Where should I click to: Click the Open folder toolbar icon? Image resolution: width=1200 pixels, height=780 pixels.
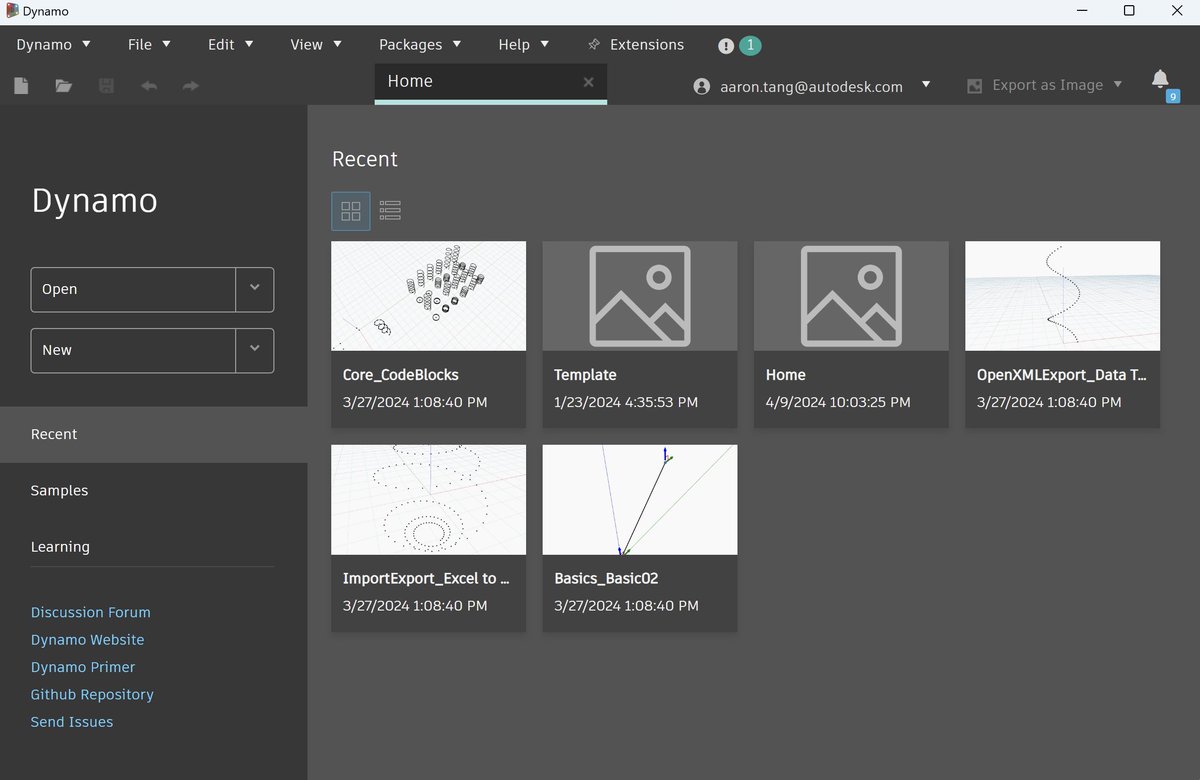click(64, 86)
